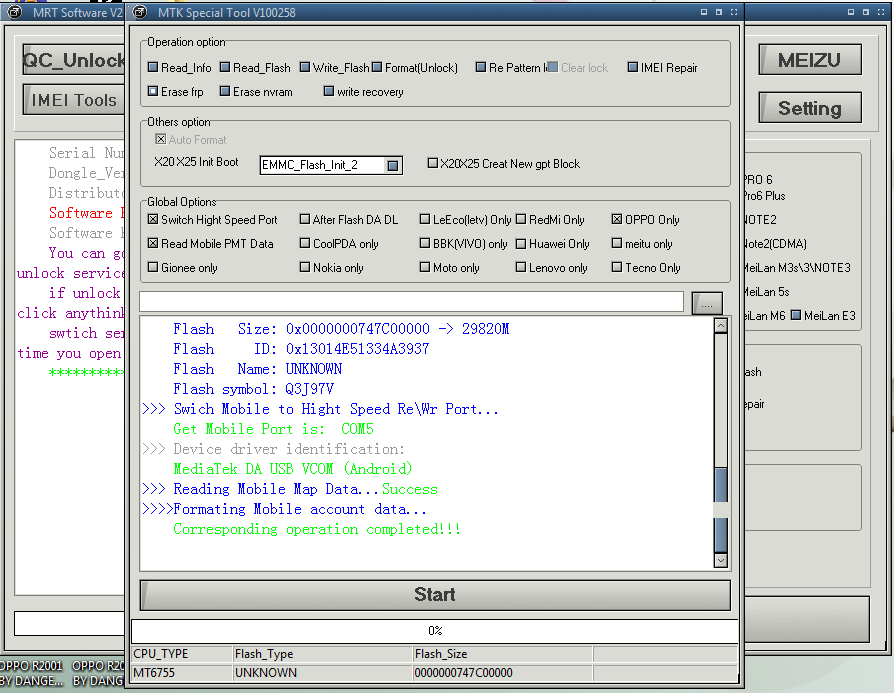
Task: Click the Flash_Type column header
Action: tap(323, 654)
